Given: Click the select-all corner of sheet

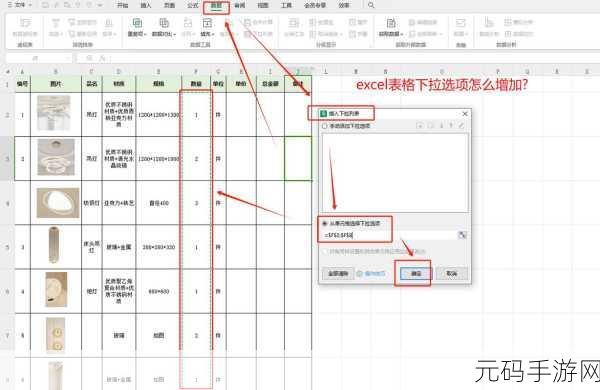Looking at the screenshot, I should 7,71.
